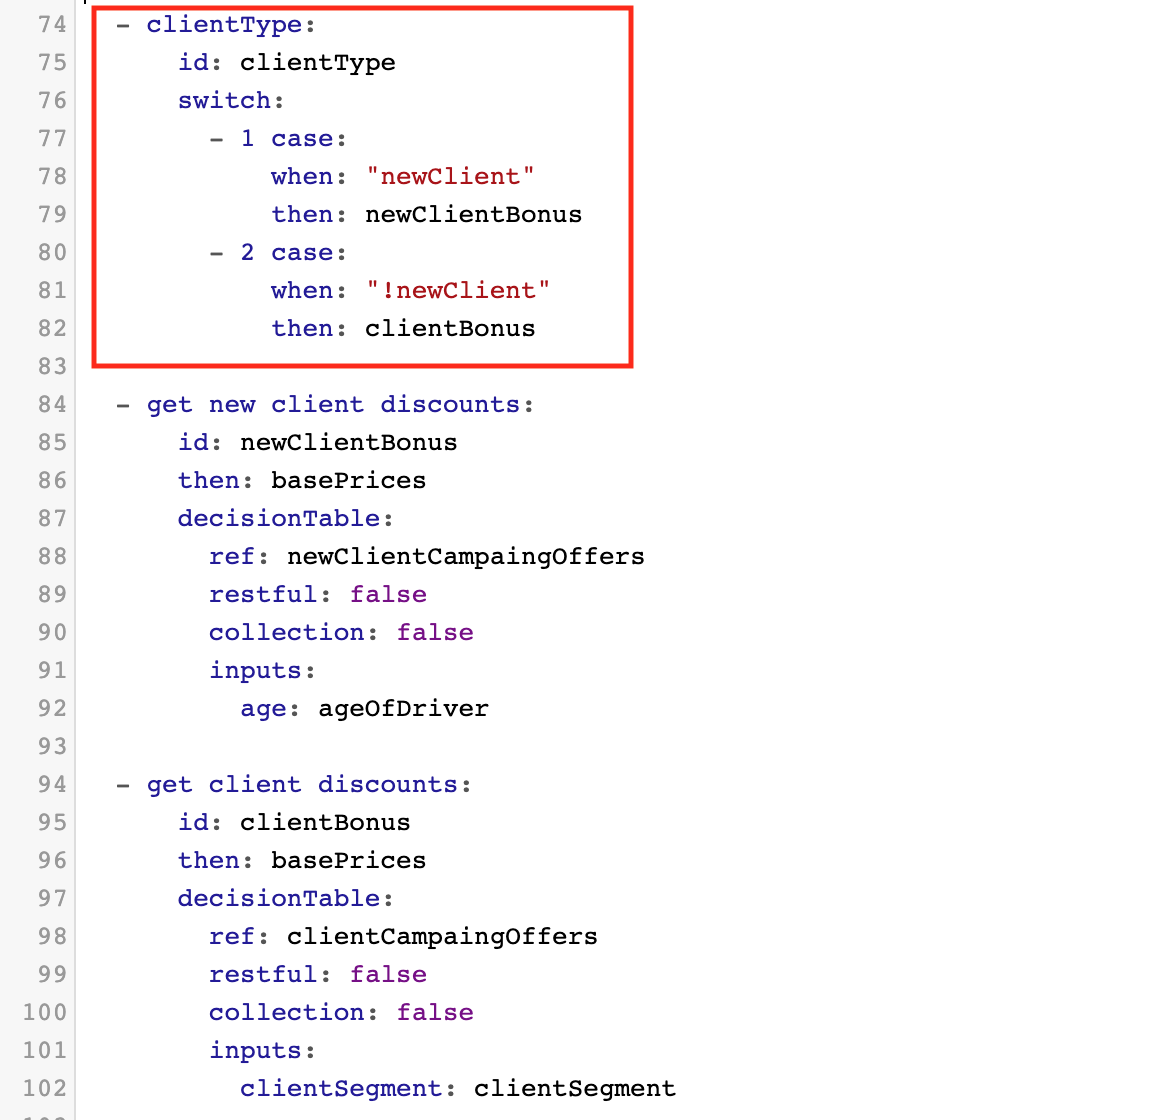This screenshot has height=1120, width=1170.
Task: Click line number 74 in the gutter
Action: [52, 24]
